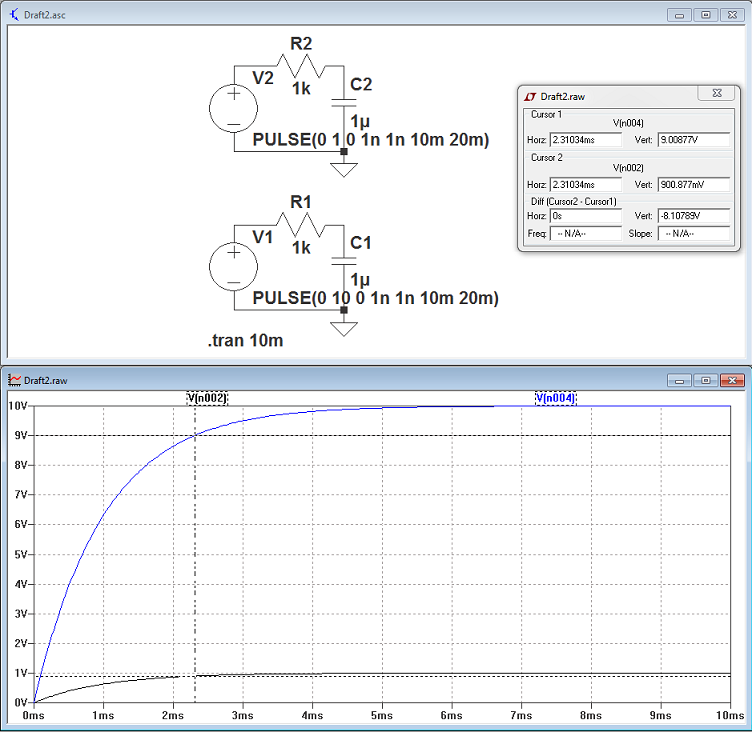752x732 pixels.
Task: Click Cursor 2 Vert field 900.877mV
Action: [693, 185]
